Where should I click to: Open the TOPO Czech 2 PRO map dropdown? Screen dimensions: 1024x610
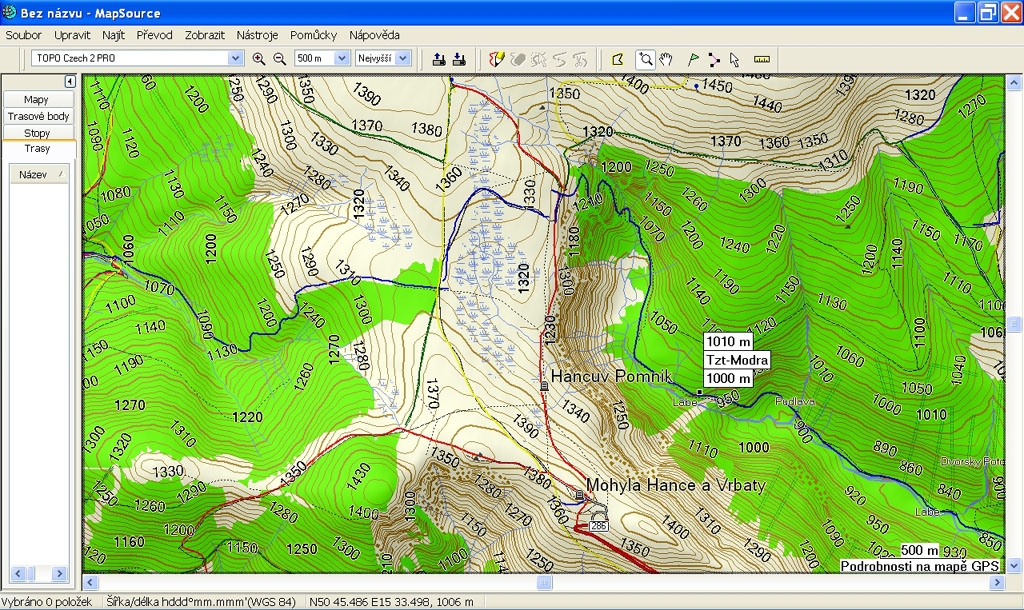click(236, 58)
